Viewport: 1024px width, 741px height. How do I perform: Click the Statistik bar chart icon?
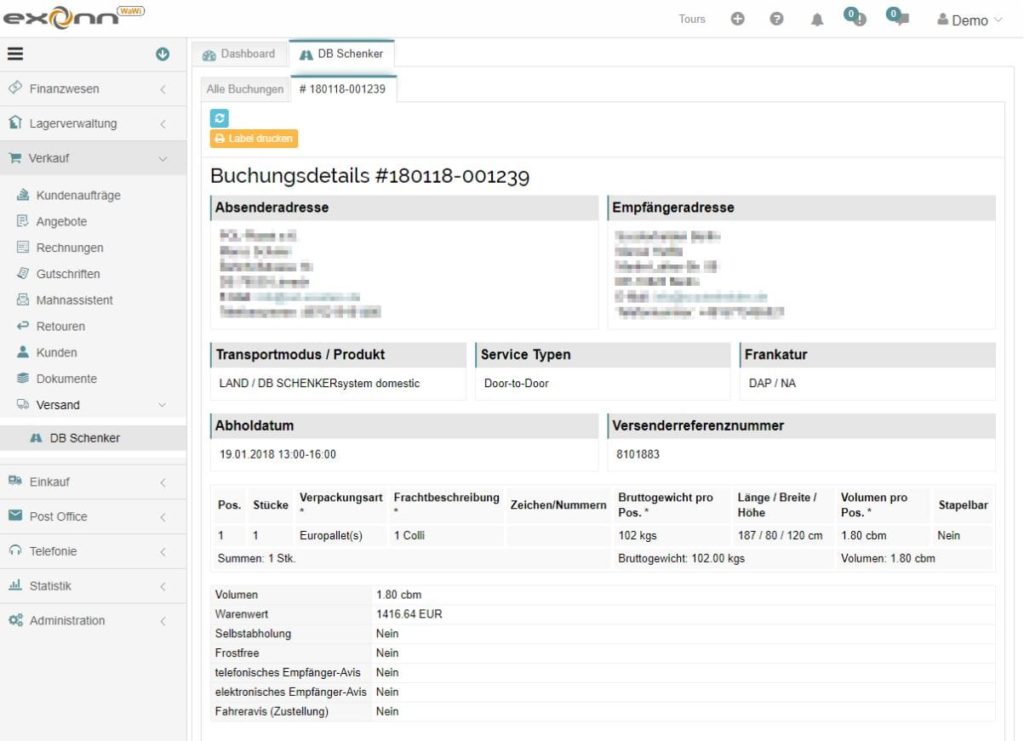[15, 585]
